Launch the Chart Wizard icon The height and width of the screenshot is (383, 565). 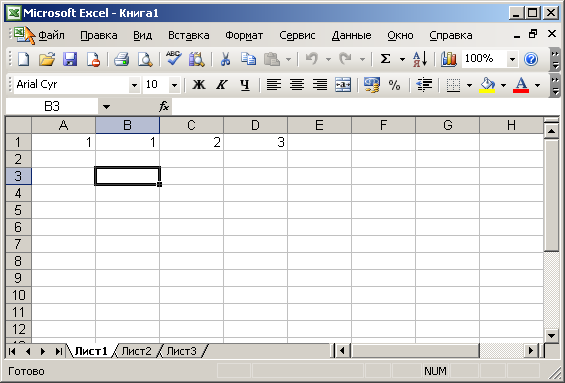449,59
